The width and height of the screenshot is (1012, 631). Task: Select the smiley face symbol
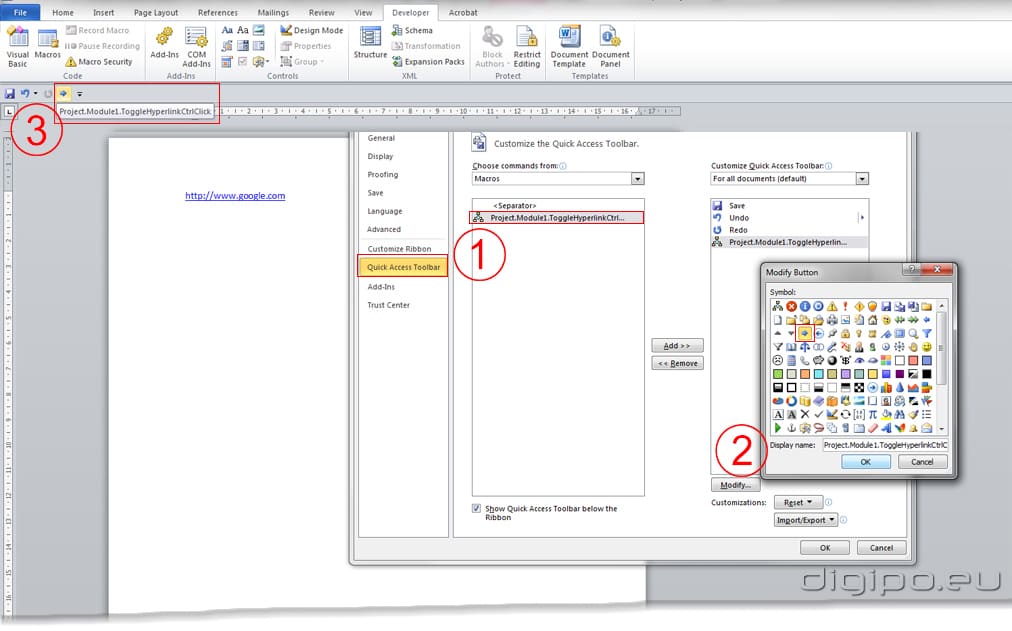(927, 347)
